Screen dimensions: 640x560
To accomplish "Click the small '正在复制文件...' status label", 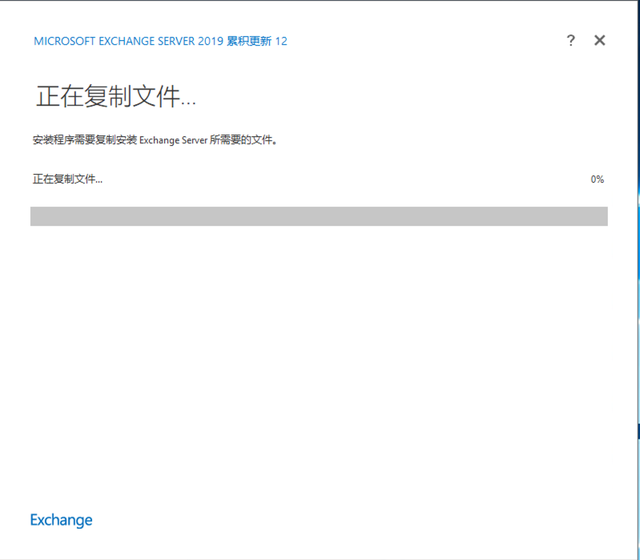I will tap(68, 179).
